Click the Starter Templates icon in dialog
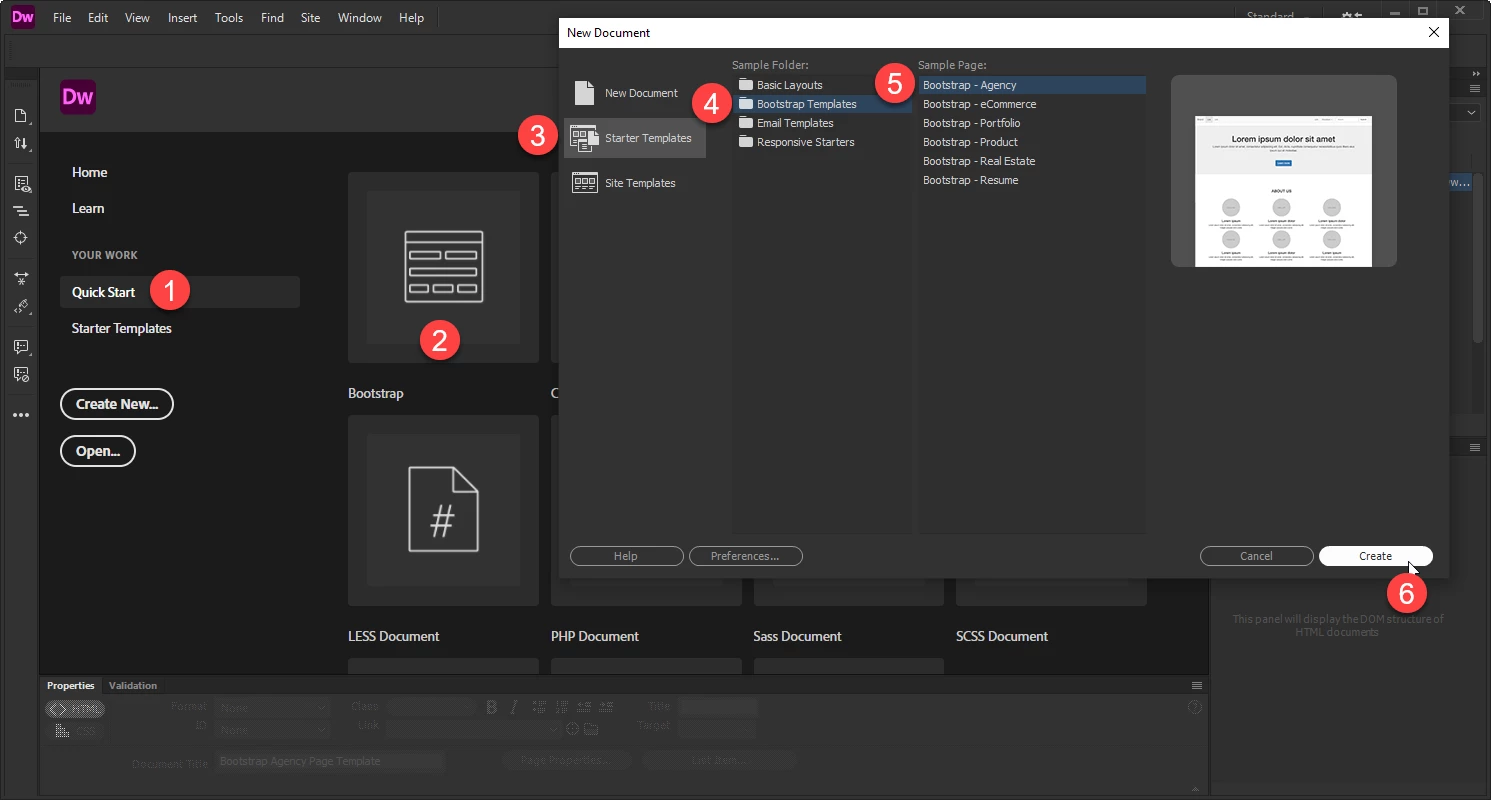The width and height of the screenshot is (1491, 800). click(x=584, y=138)
